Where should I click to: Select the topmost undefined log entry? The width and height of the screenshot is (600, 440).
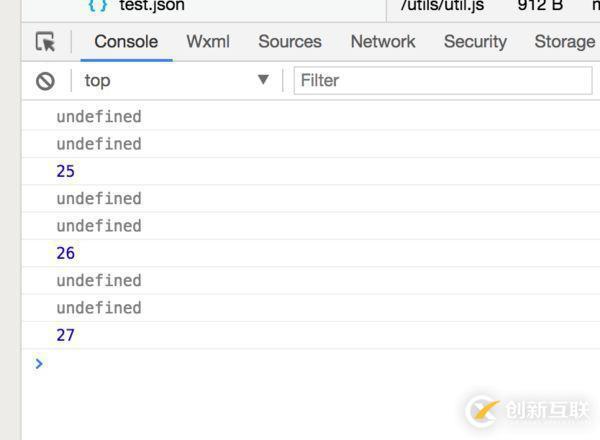99,117
